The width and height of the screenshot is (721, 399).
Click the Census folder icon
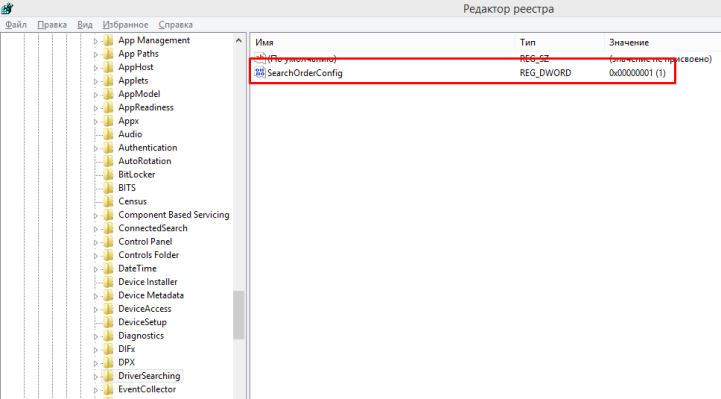tap(108, 201)
